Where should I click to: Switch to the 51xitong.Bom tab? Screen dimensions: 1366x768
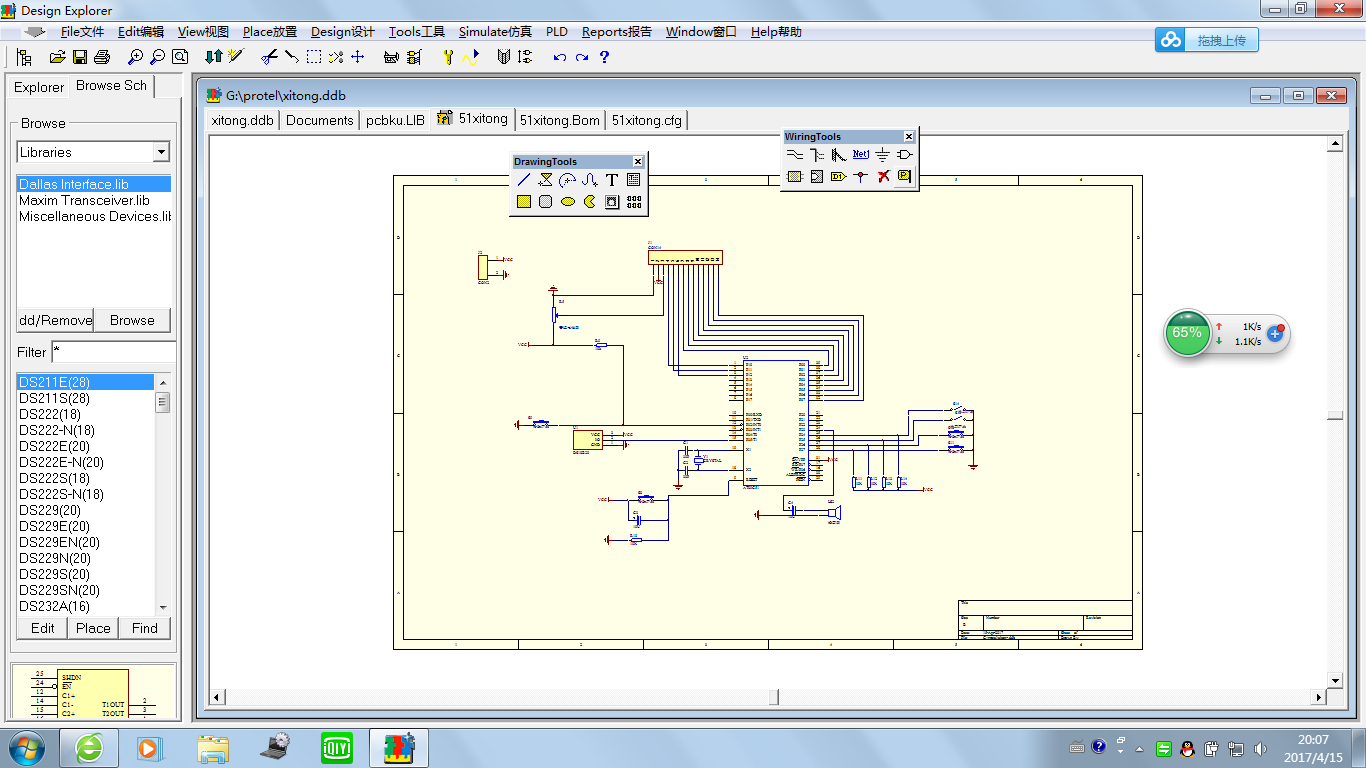(560, 120)
